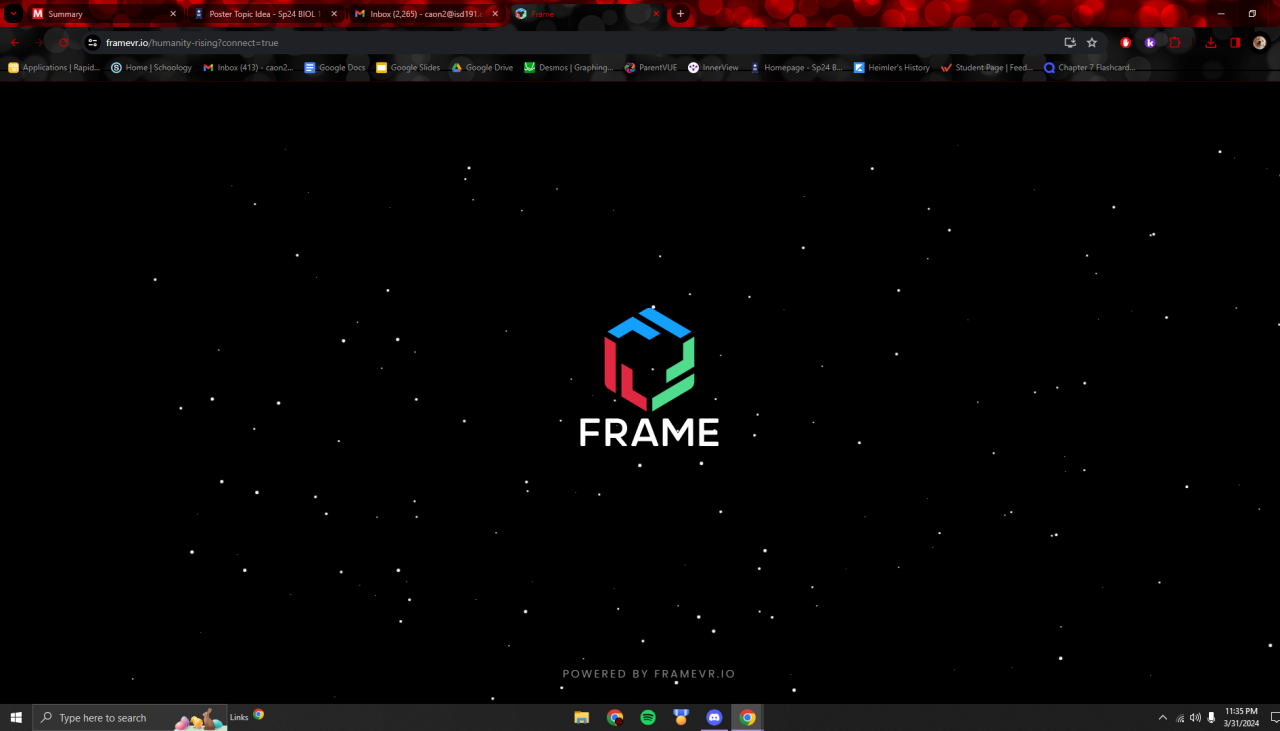The image size is (1280, 731).
Task: Toggle the browser side panel
Action: pyautogui.click(x=1235, y=43)
